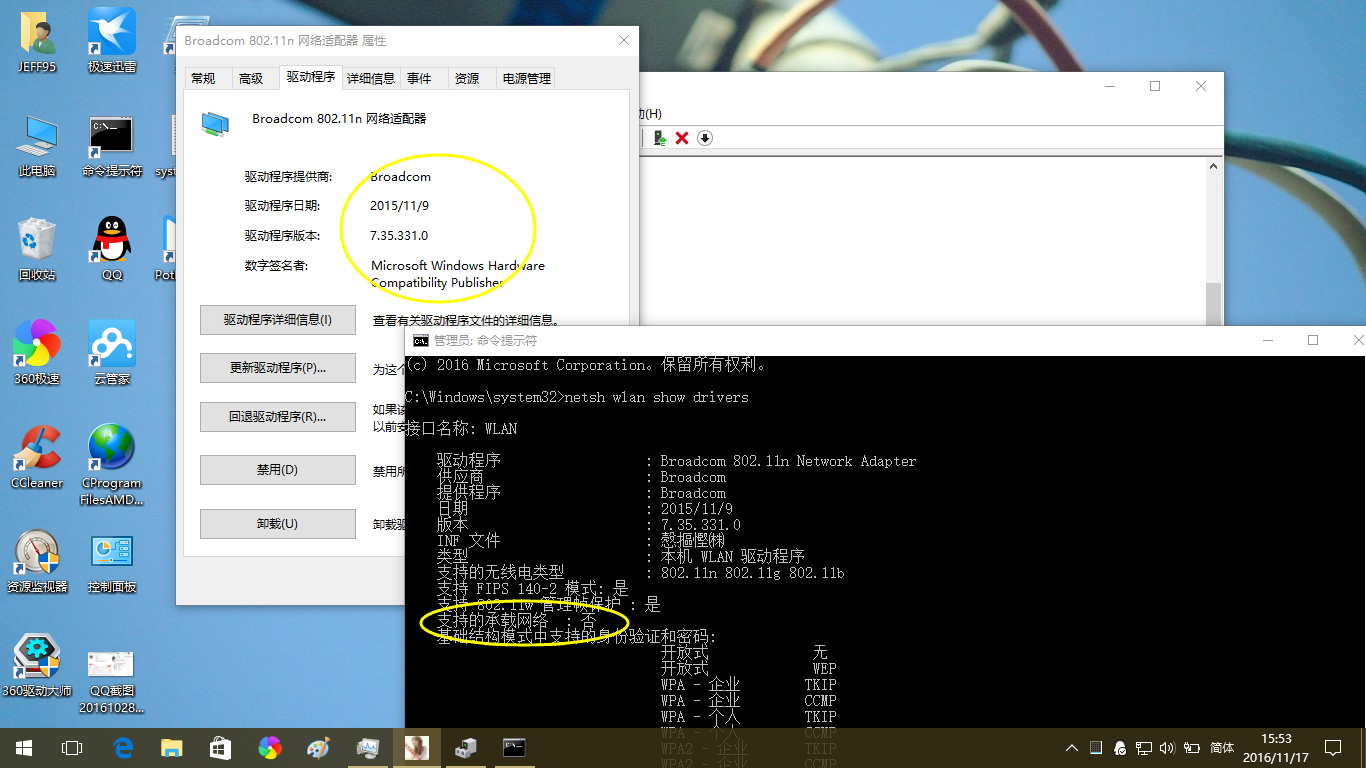Click the down-arrow update icon in Device Manager toolbar

point(705,138)
